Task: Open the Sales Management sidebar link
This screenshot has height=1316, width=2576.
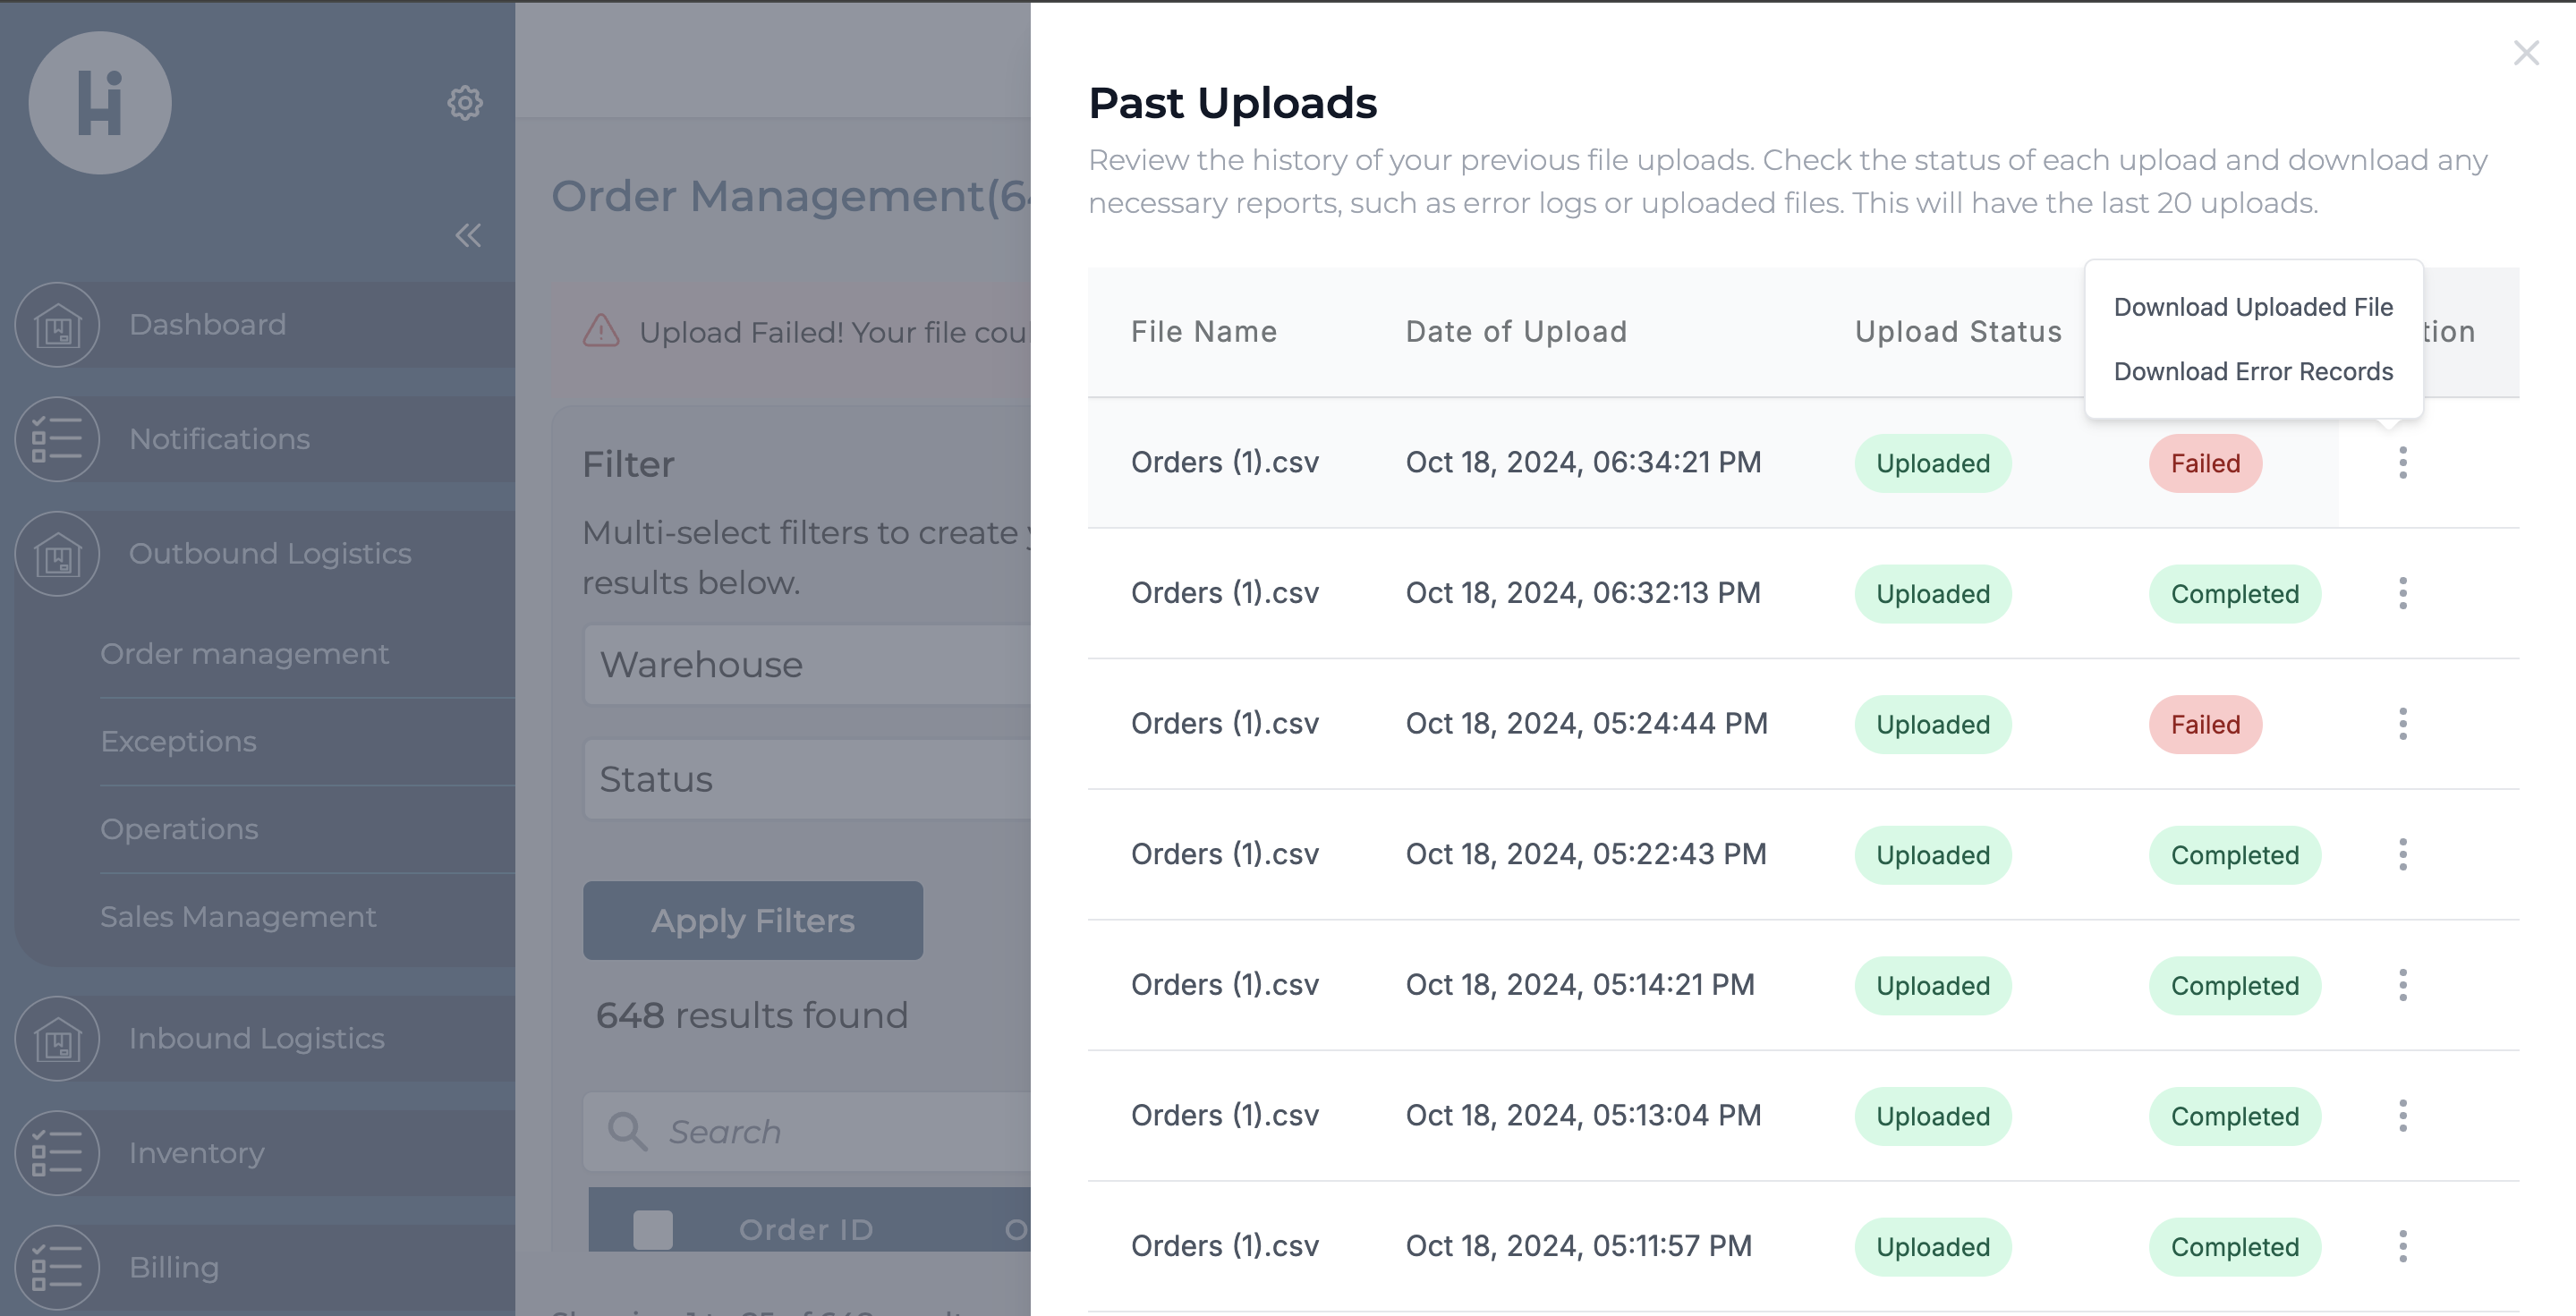Action: [238, 916]
